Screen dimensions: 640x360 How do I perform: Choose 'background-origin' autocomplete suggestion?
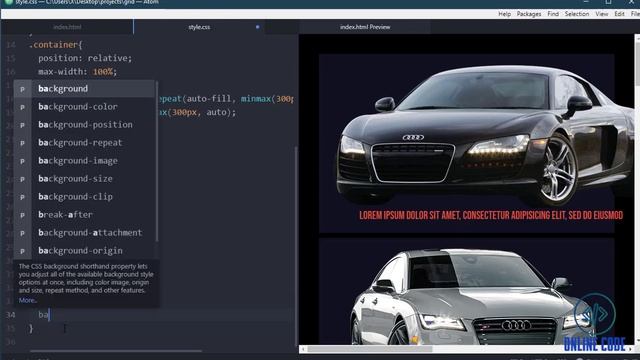point(84,250)
